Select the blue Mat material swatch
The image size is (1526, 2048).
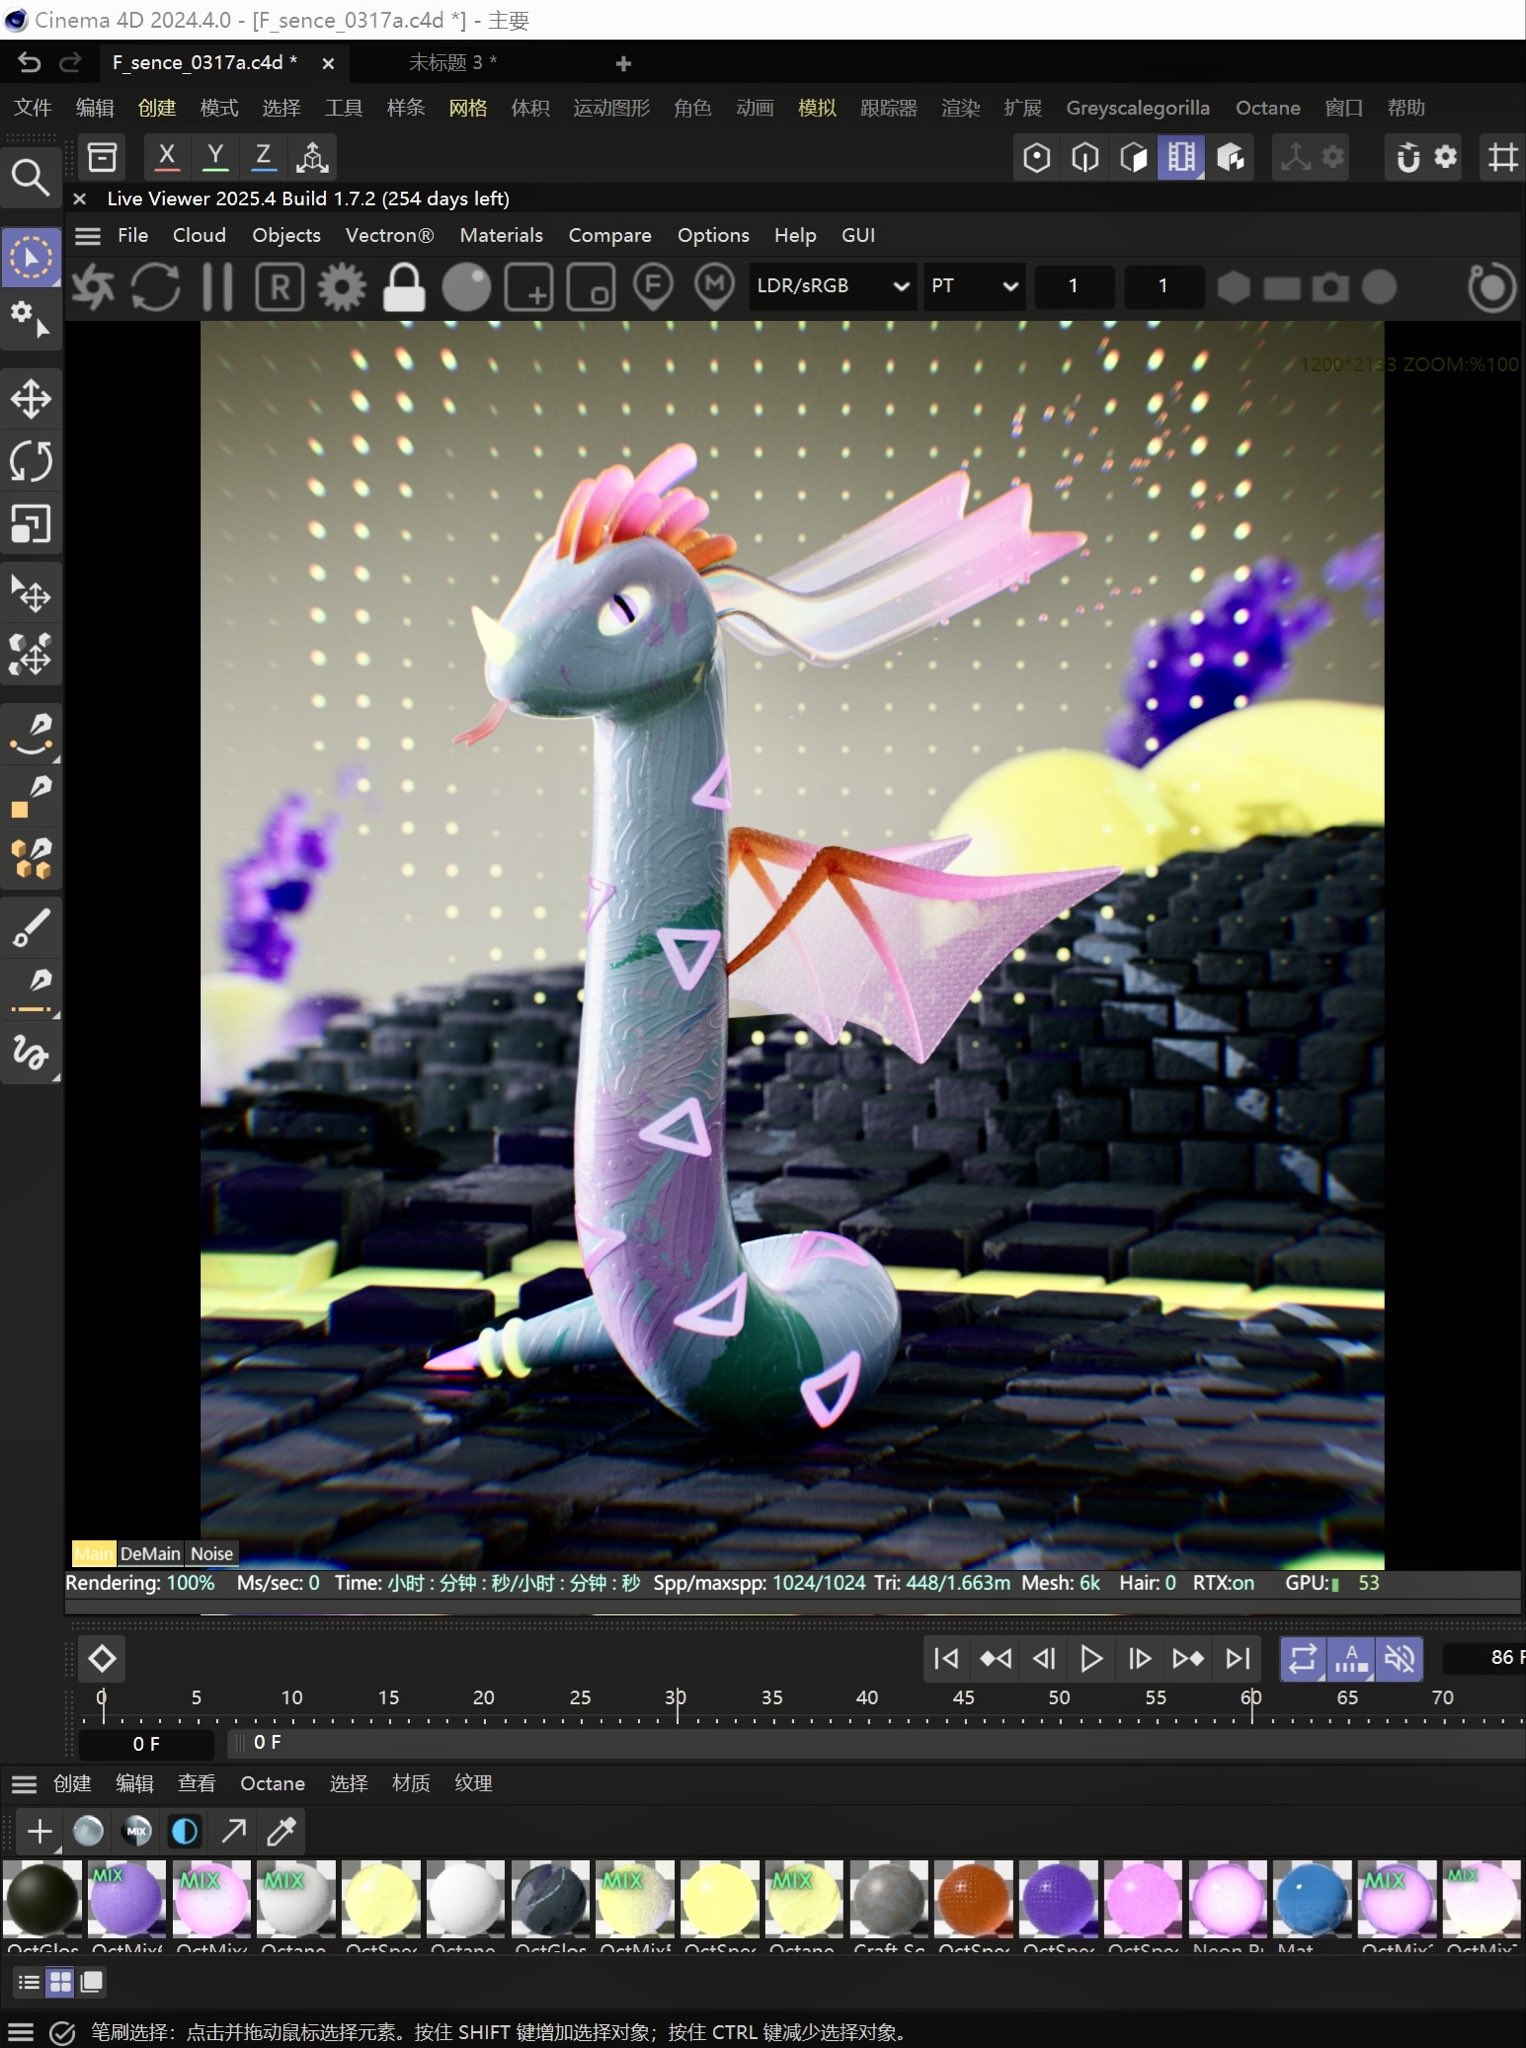(x=1311, y=1898)
